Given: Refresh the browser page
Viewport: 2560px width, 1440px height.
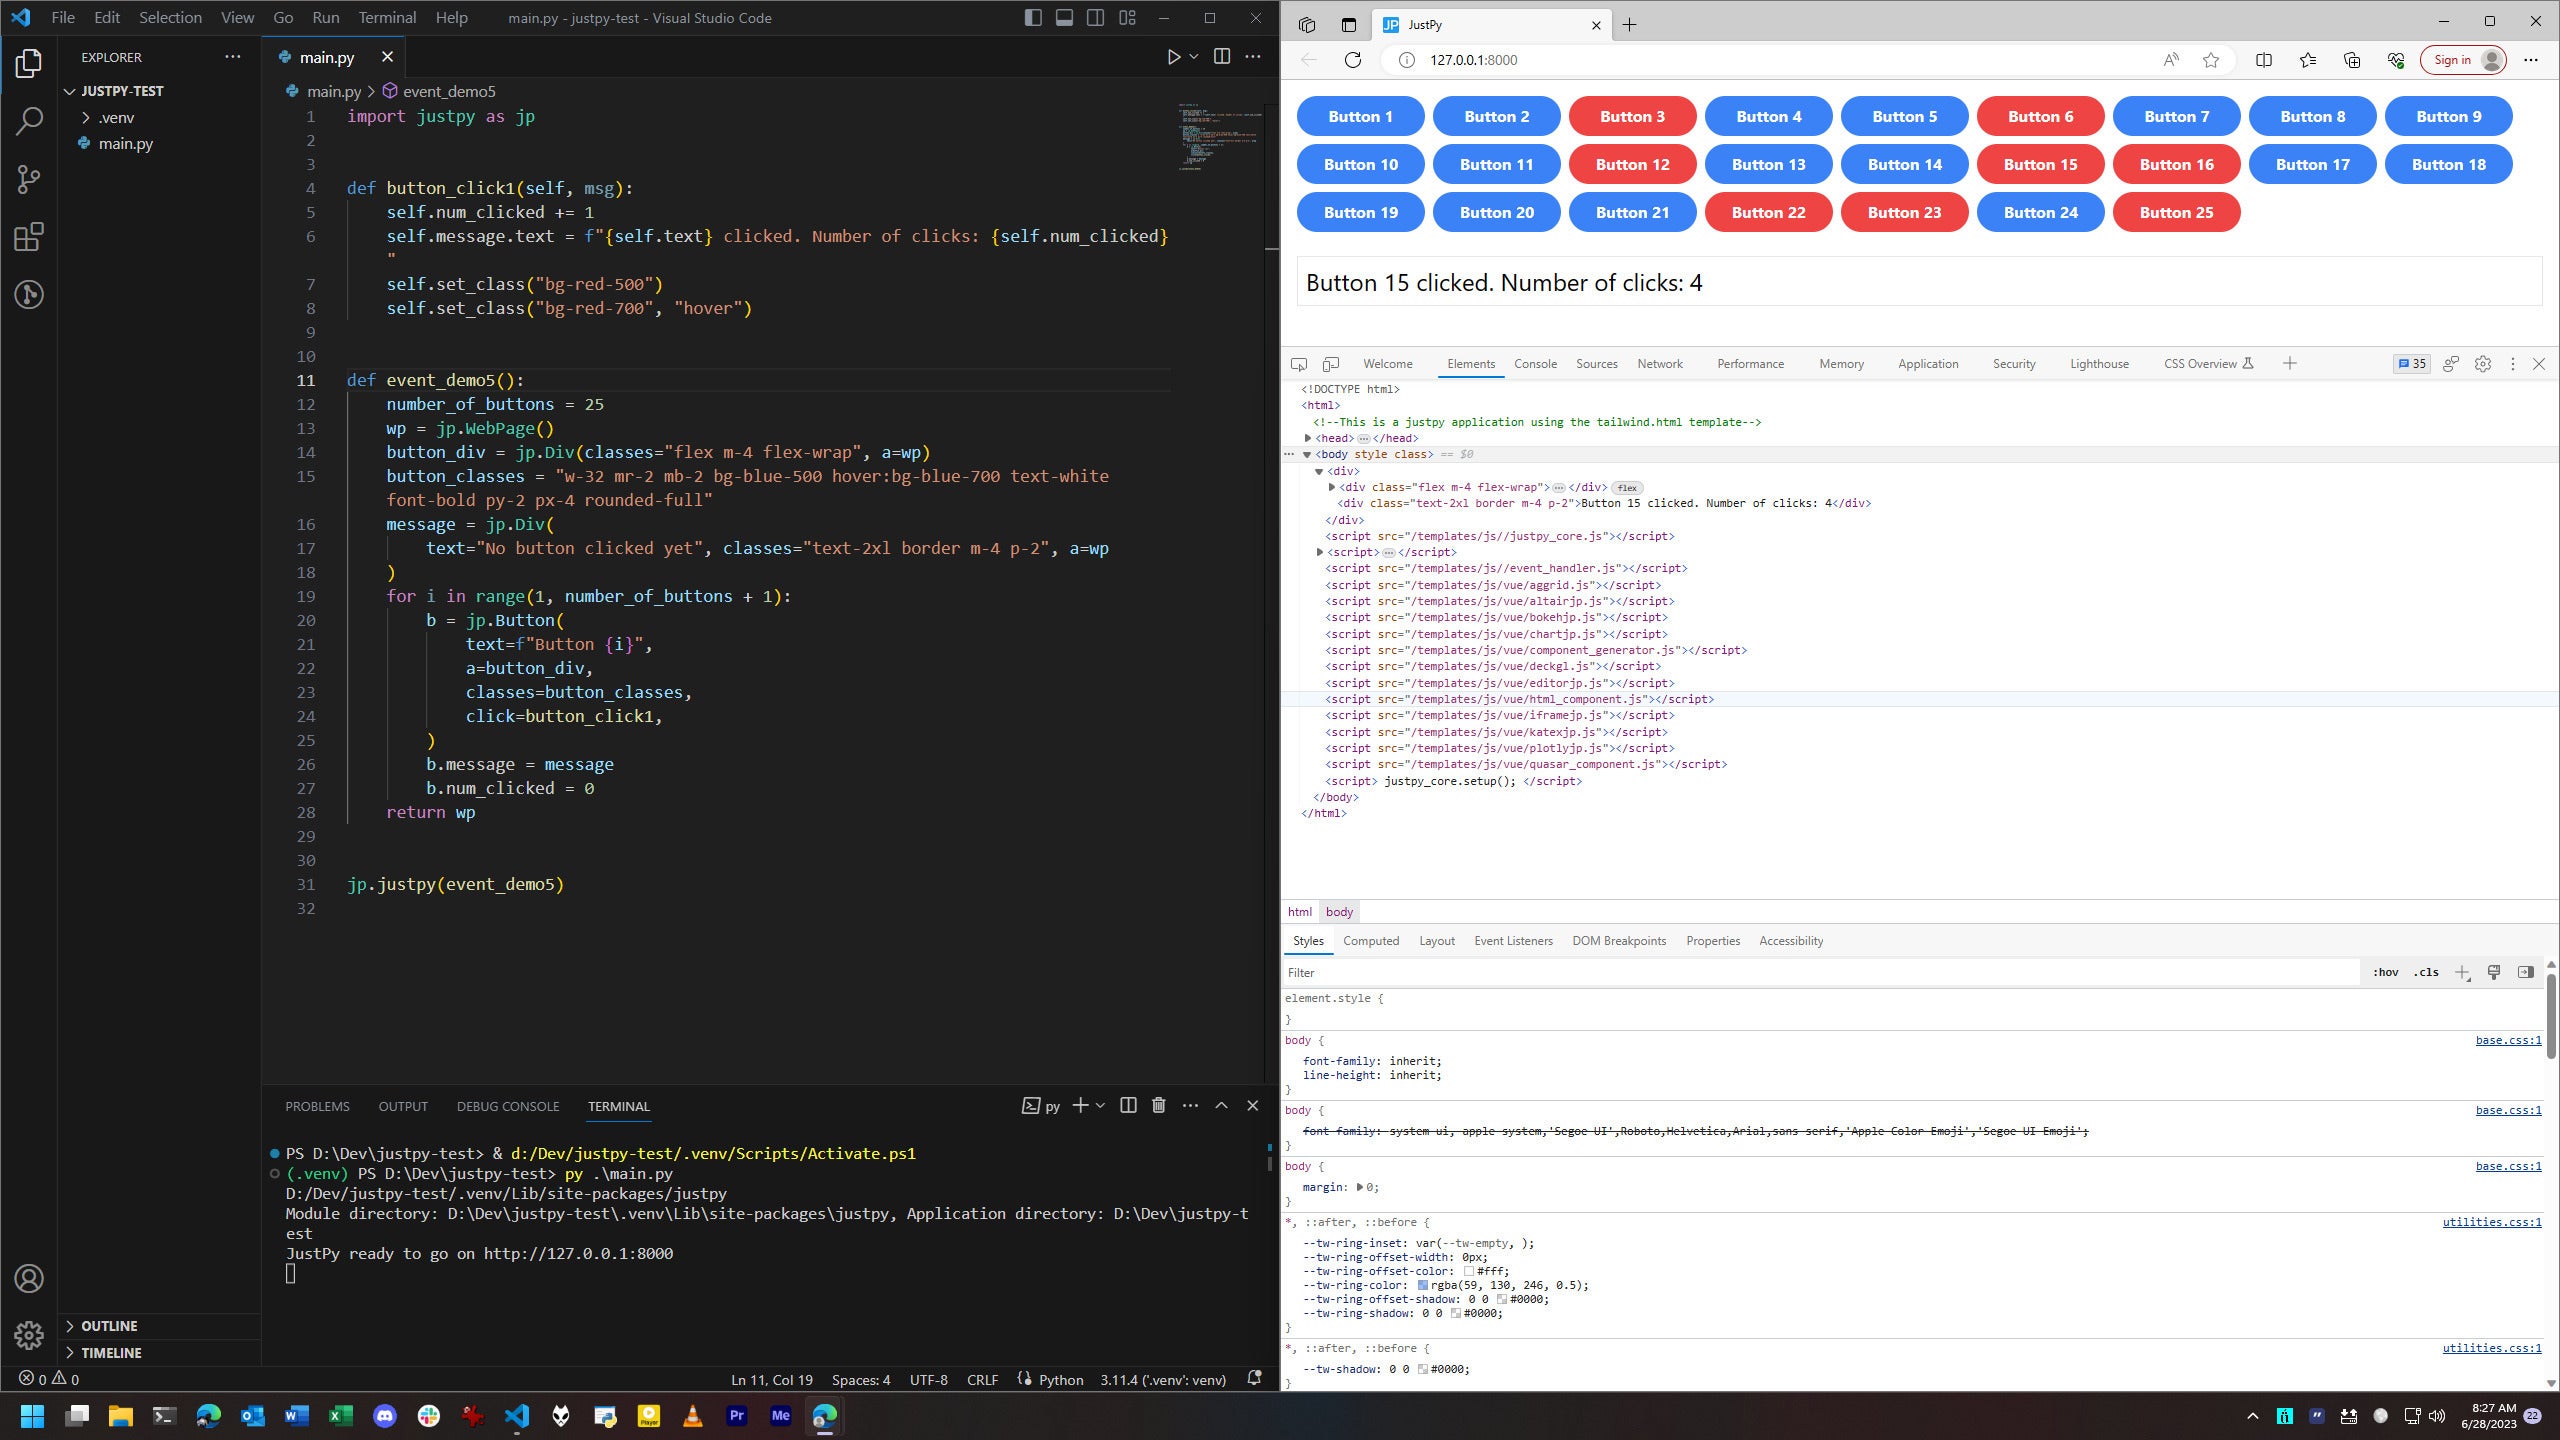Looking at the screenshot, I should [x=1352, y=60].
